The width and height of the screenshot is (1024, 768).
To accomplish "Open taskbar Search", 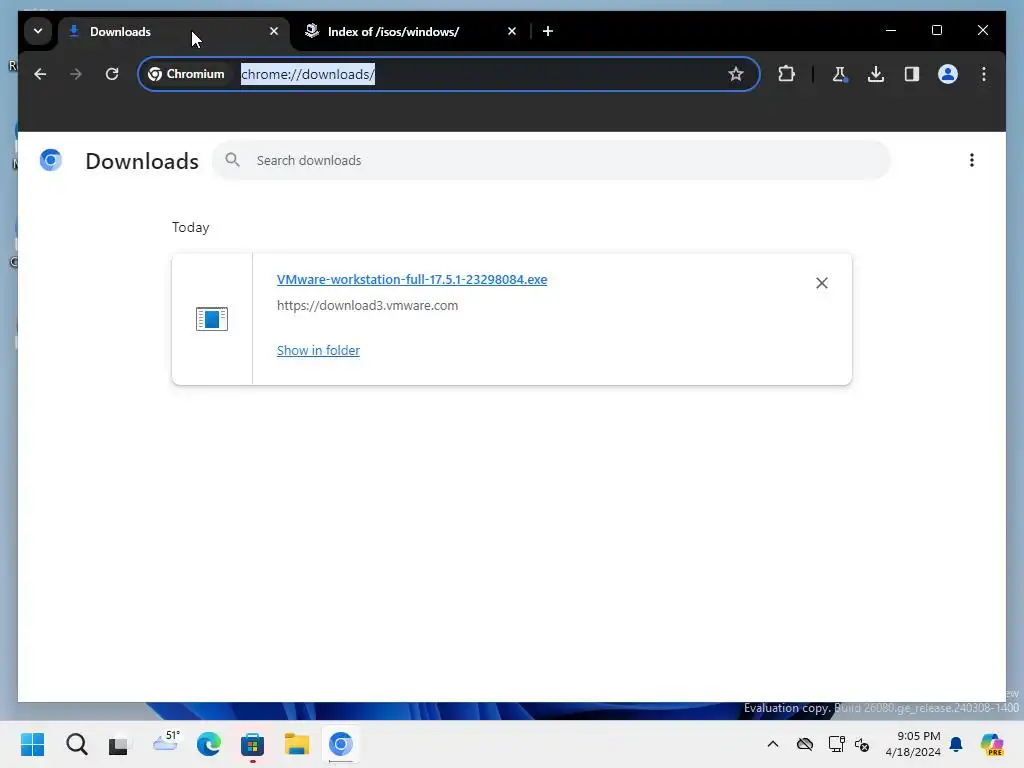I will 76,744.
